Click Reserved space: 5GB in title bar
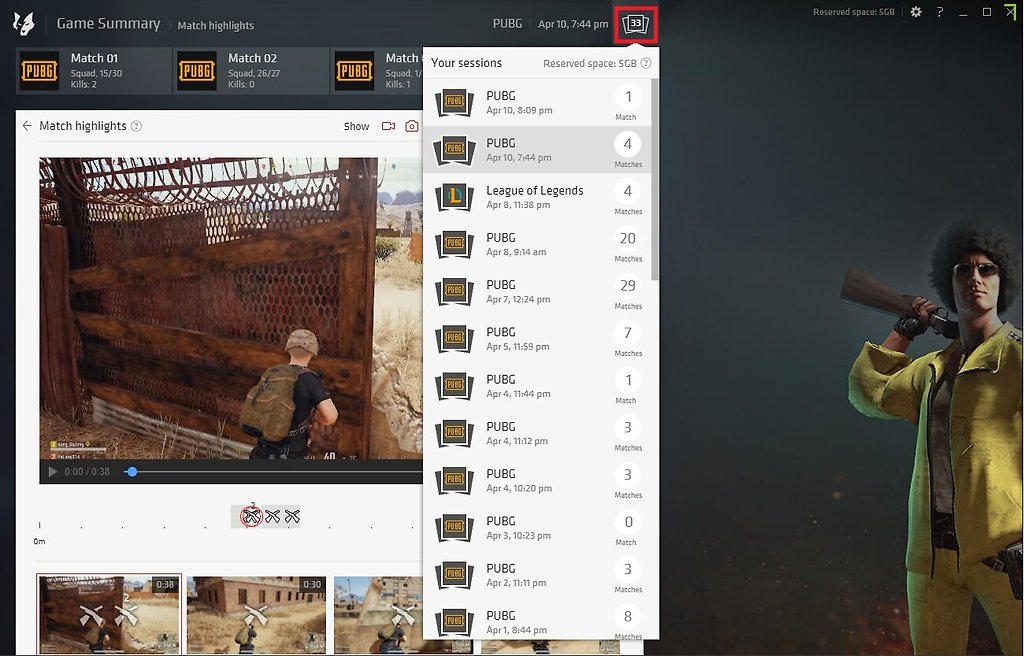 [854, 12]
